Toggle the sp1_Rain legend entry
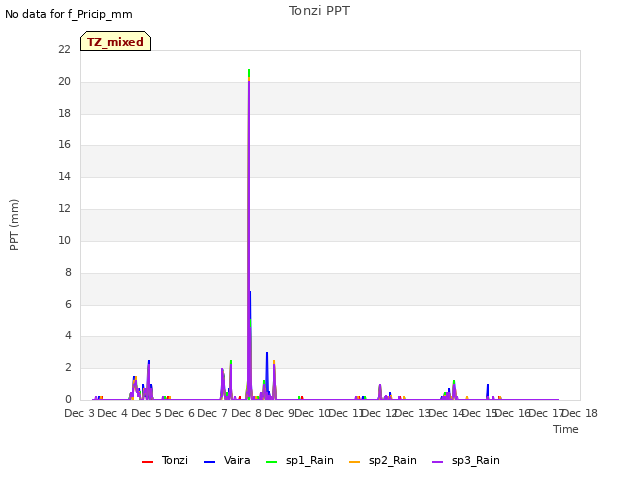The width and height of the screenshot is (640, 480). [x=300, y=460]
